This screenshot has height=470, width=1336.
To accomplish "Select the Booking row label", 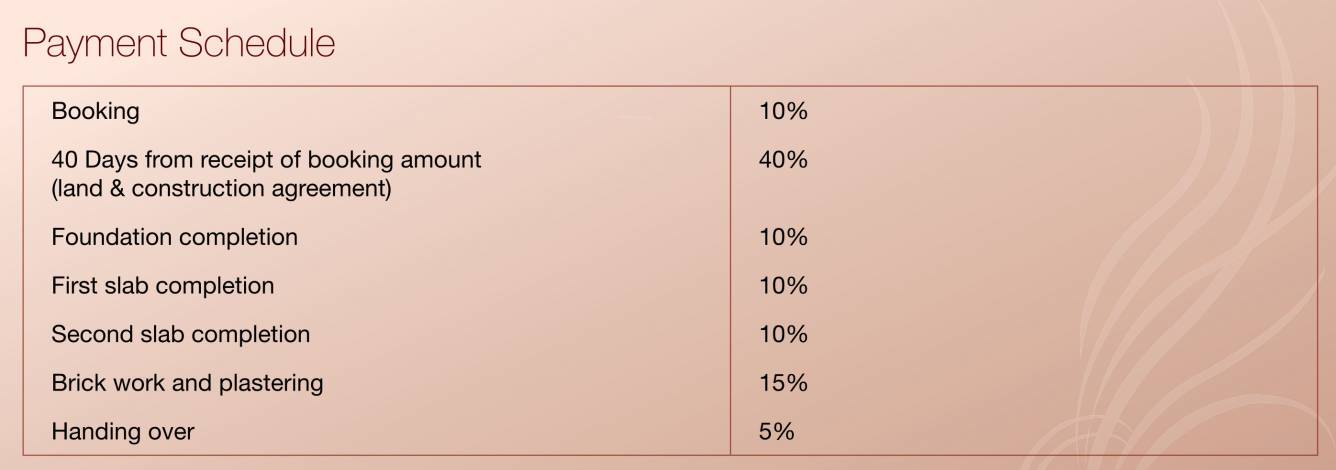I will click(95, 111).
